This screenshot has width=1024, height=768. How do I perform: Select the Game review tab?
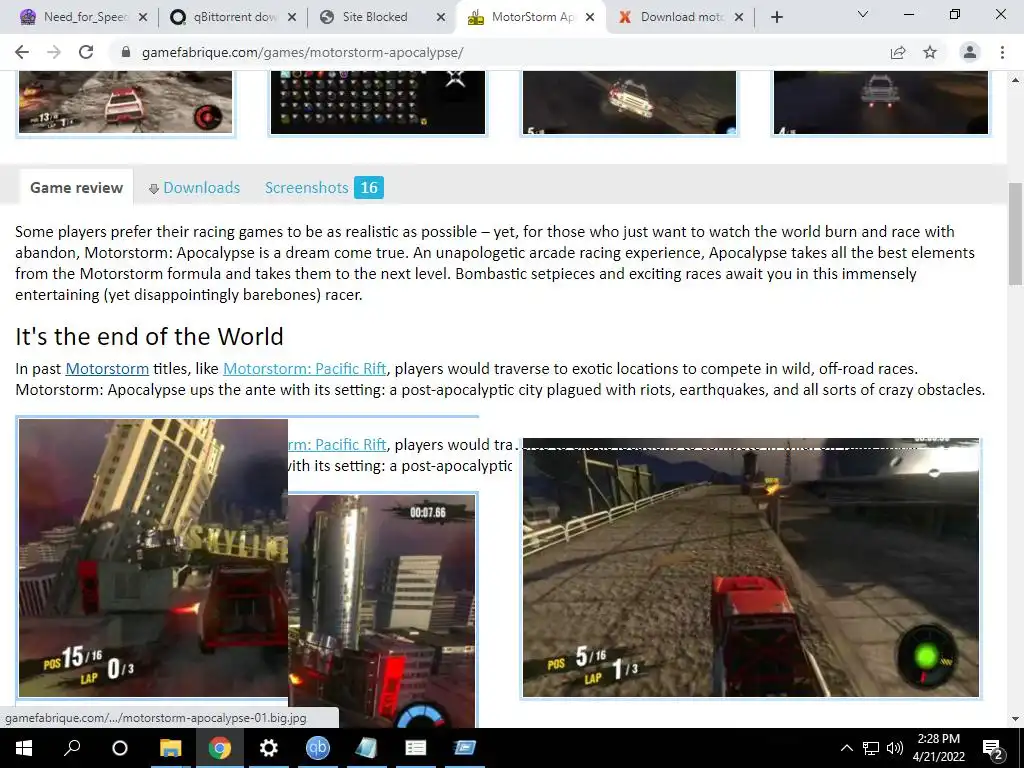click(76, 187)
